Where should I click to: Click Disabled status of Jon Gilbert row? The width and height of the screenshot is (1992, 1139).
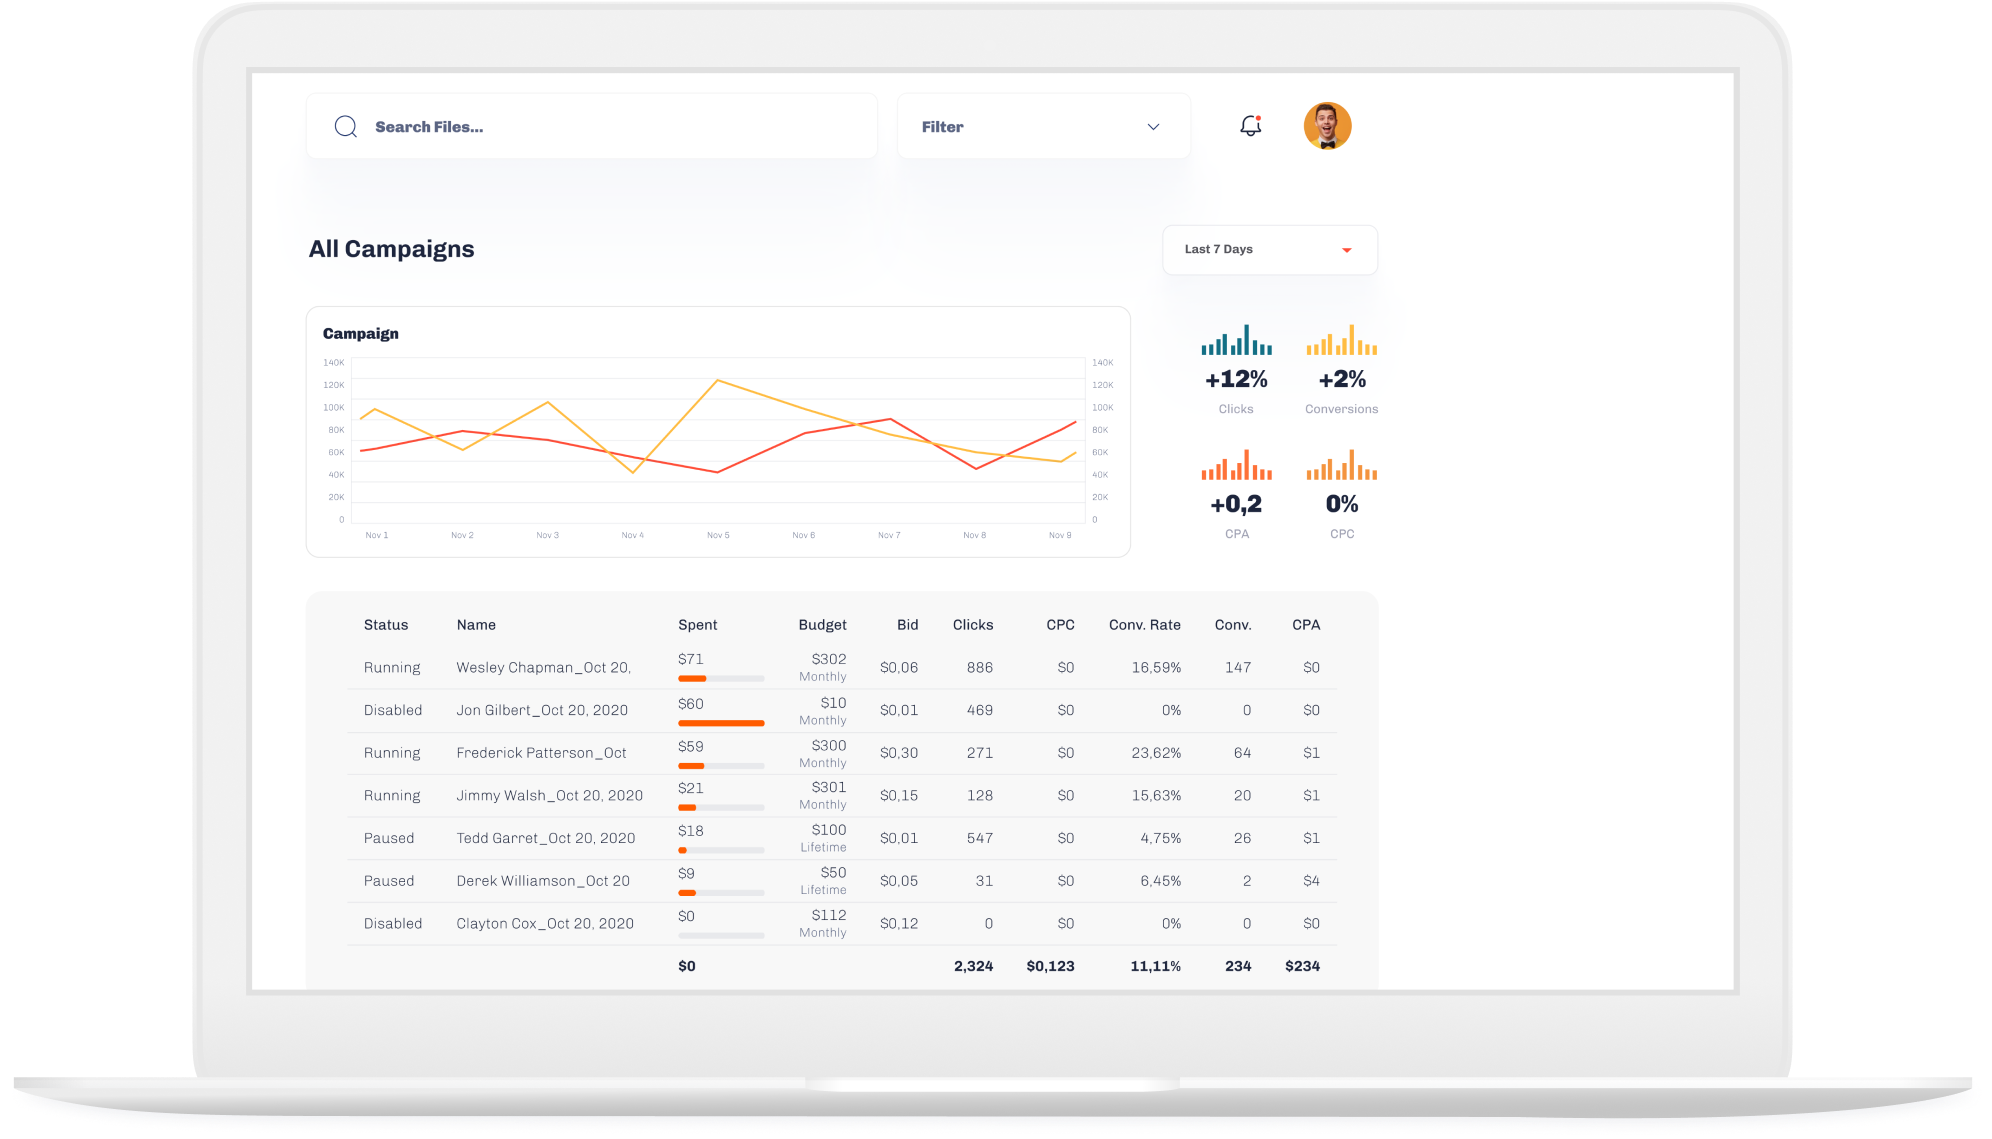(x=393, y=711)
